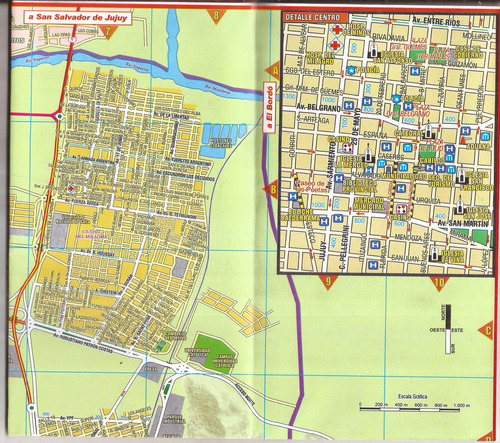The height and width of the screenshot is (443, 500).
Task: Click the ACCESO NORTE road label
Action: tap(245, 394)
